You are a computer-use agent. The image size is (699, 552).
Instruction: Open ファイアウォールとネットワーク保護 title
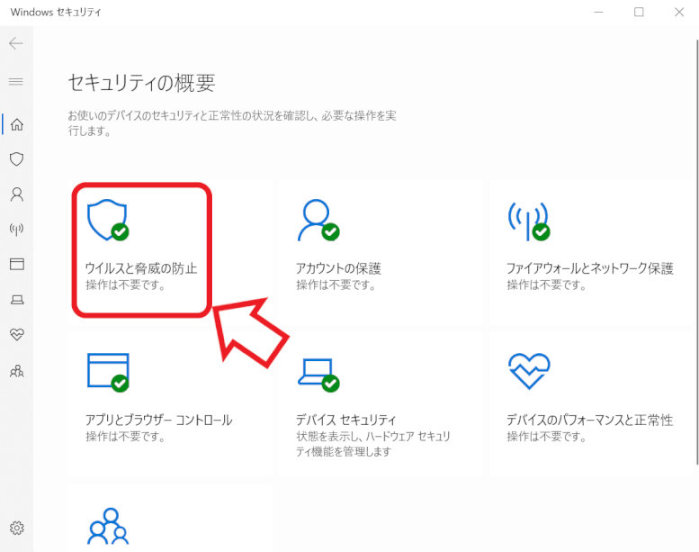click(589, 268)
